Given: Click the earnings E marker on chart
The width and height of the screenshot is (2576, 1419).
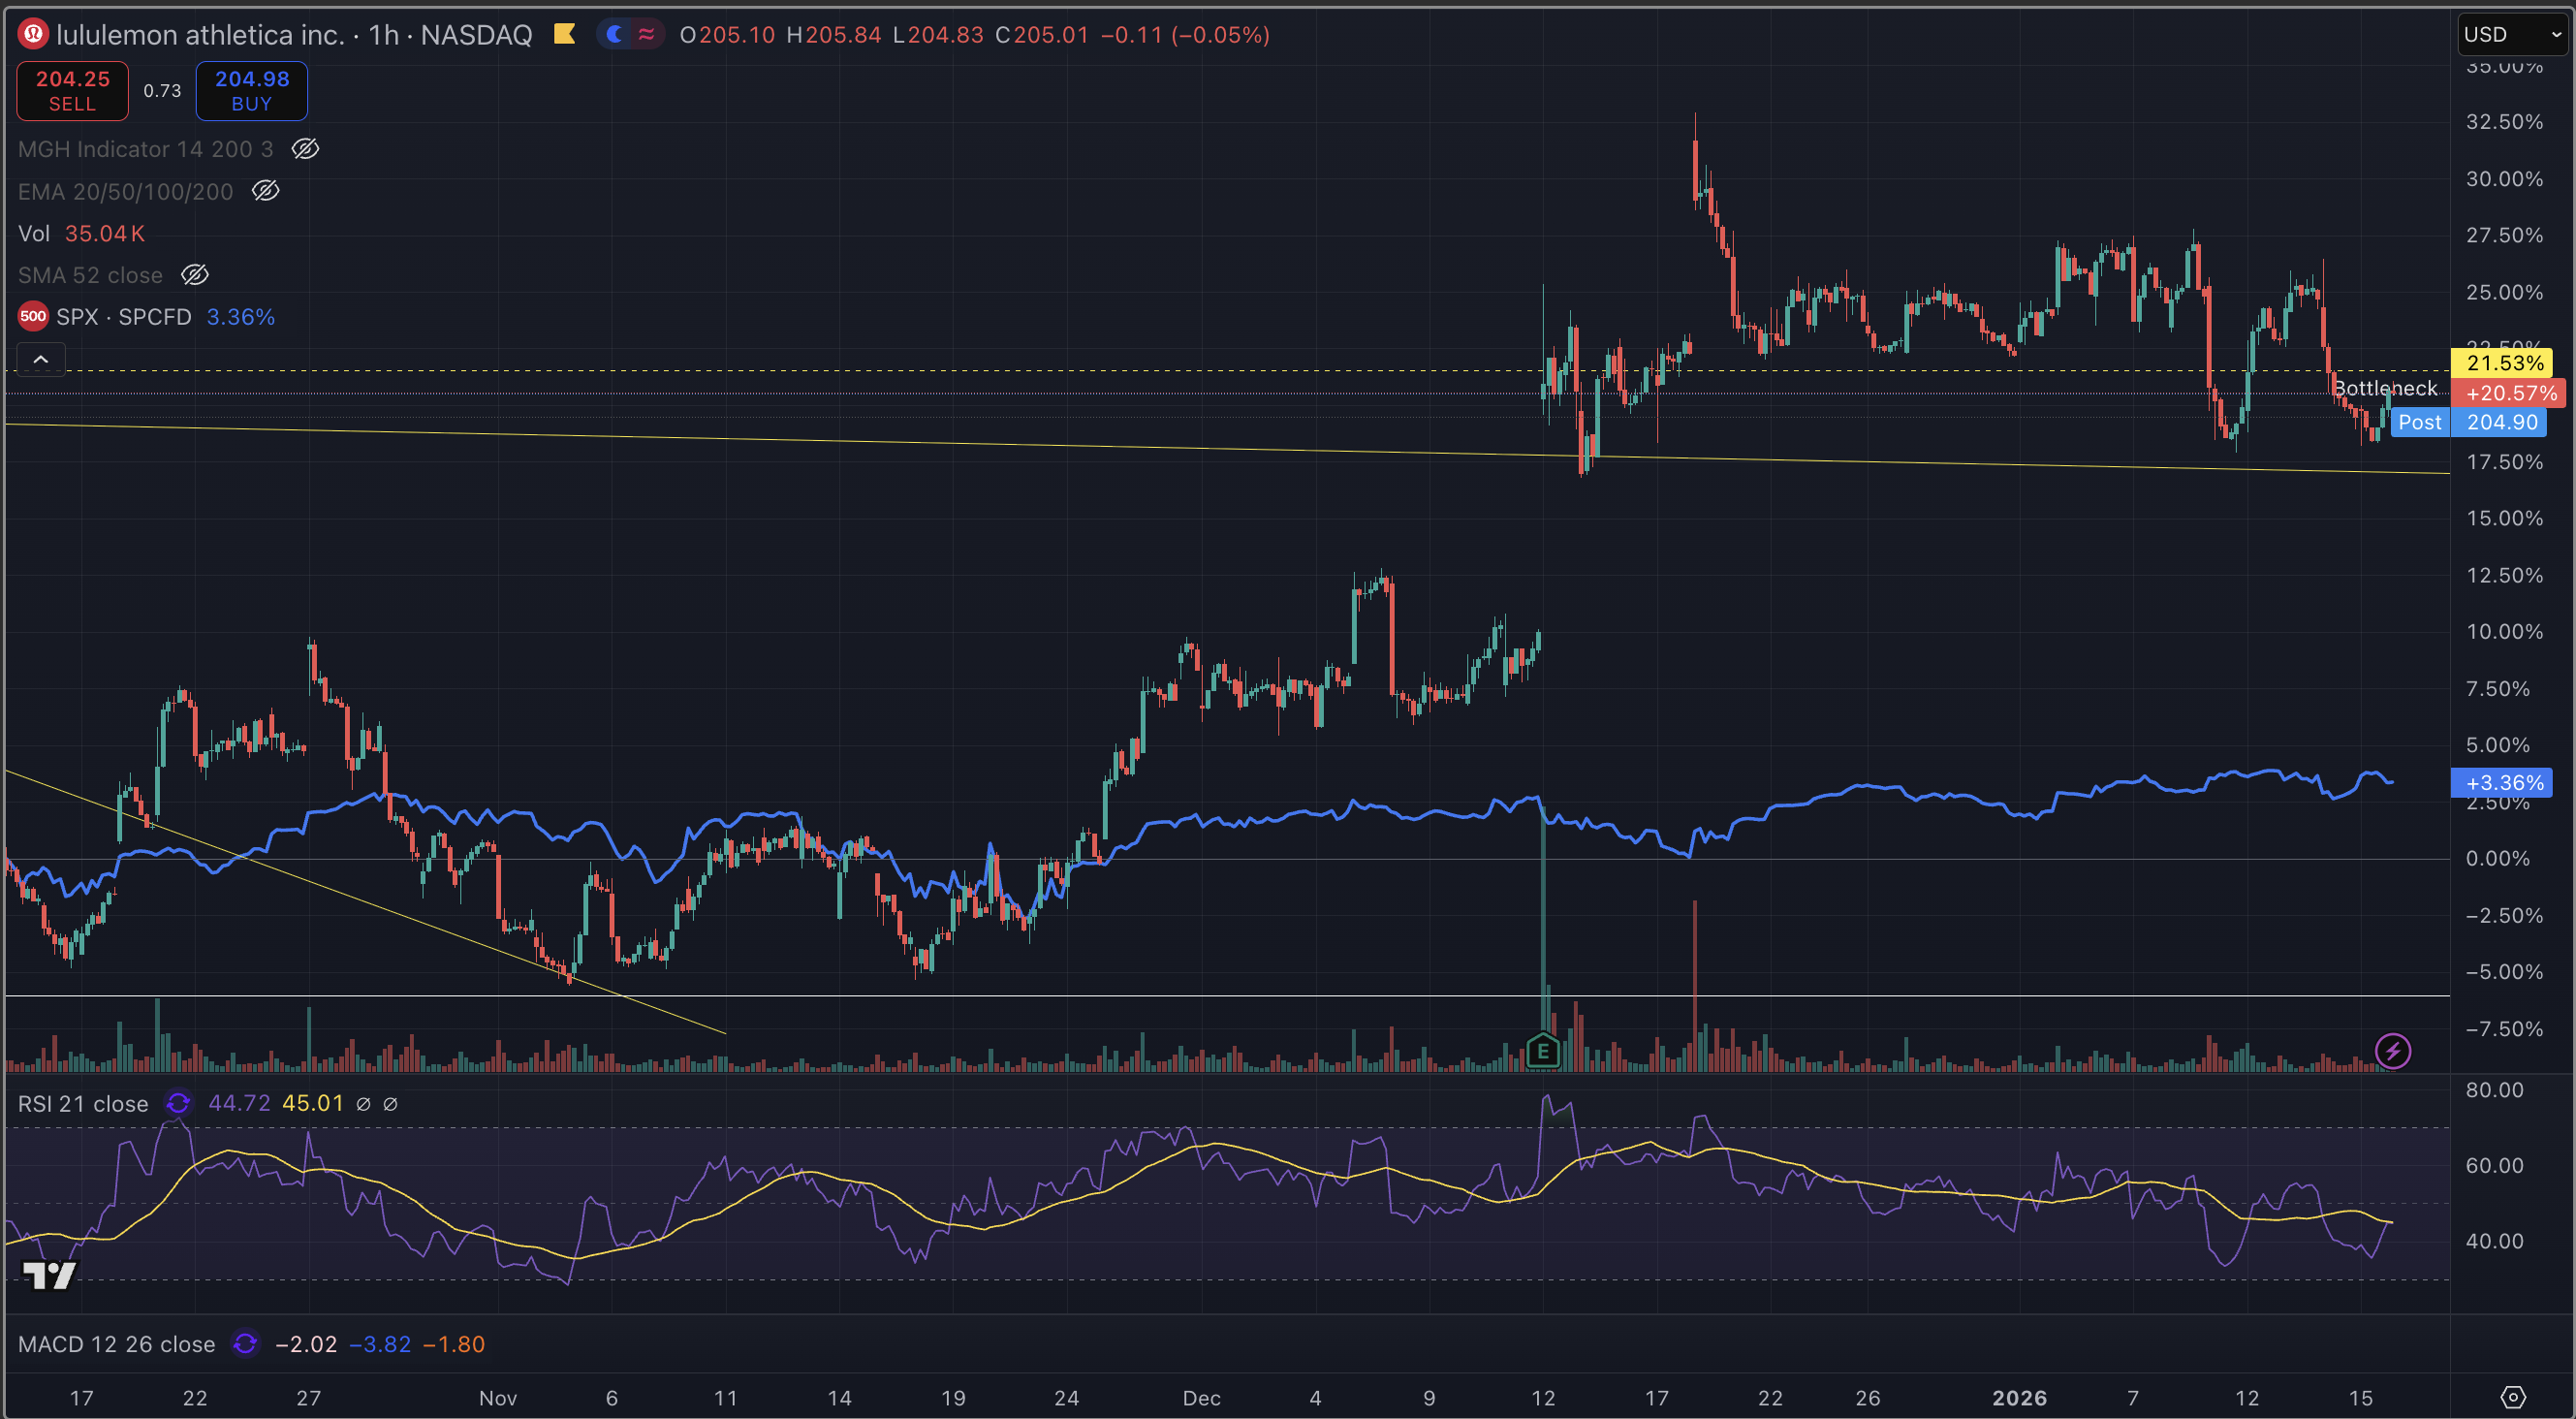Looking at the screenshot, I should [1543, 1051].
